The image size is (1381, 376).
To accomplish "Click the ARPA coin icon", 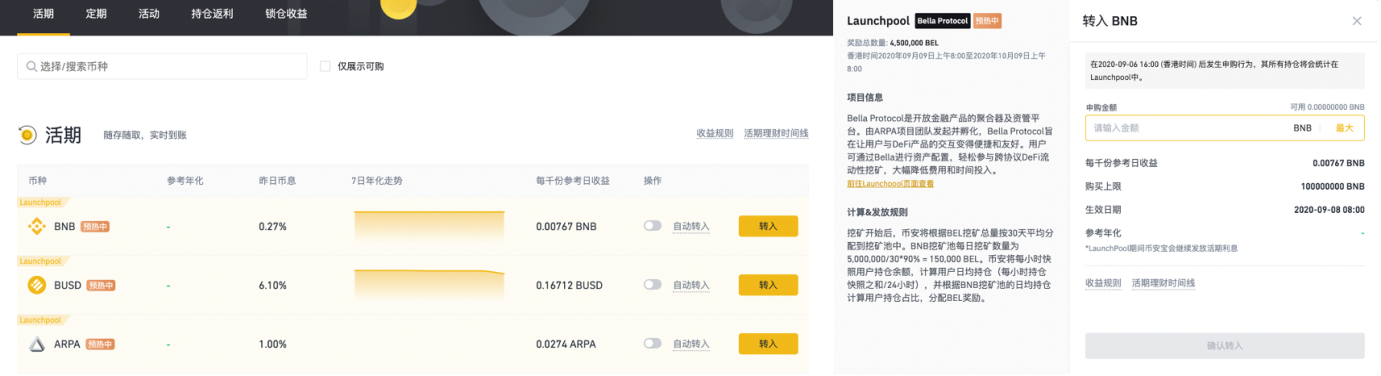I will coord(37,344).
